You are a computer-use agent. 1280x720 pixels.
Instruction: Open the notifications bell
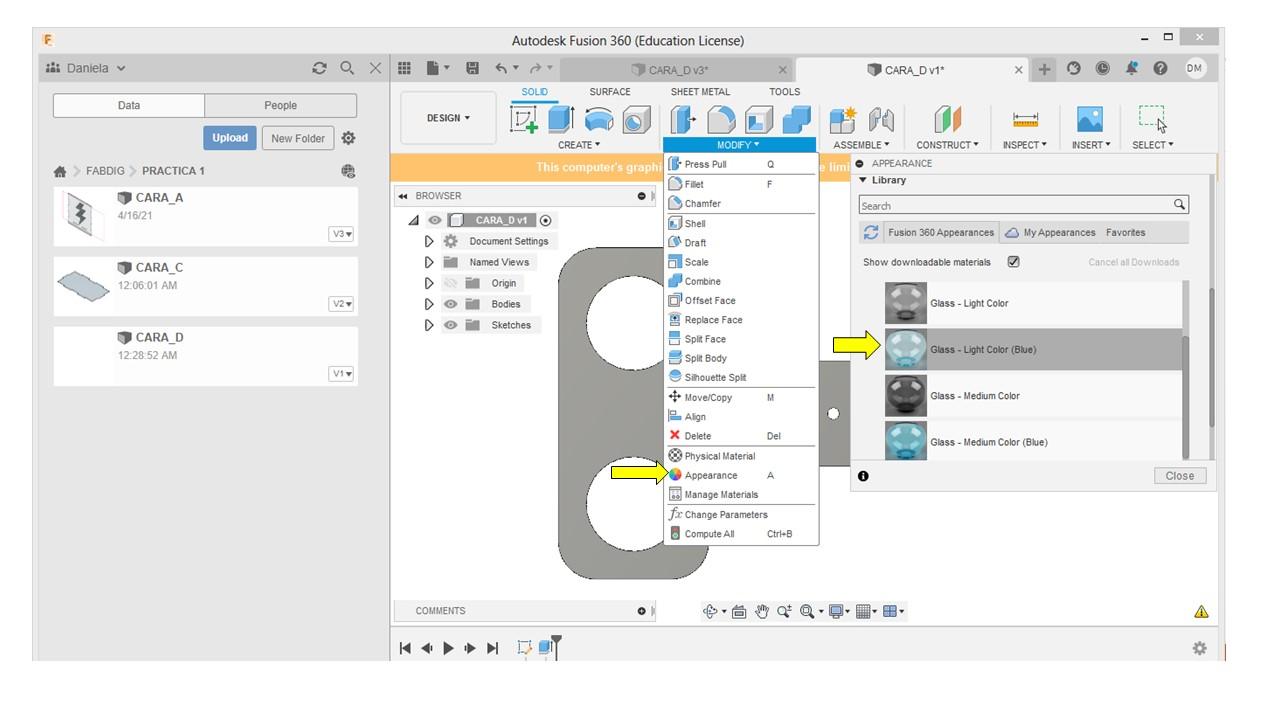click(1132, 69)
